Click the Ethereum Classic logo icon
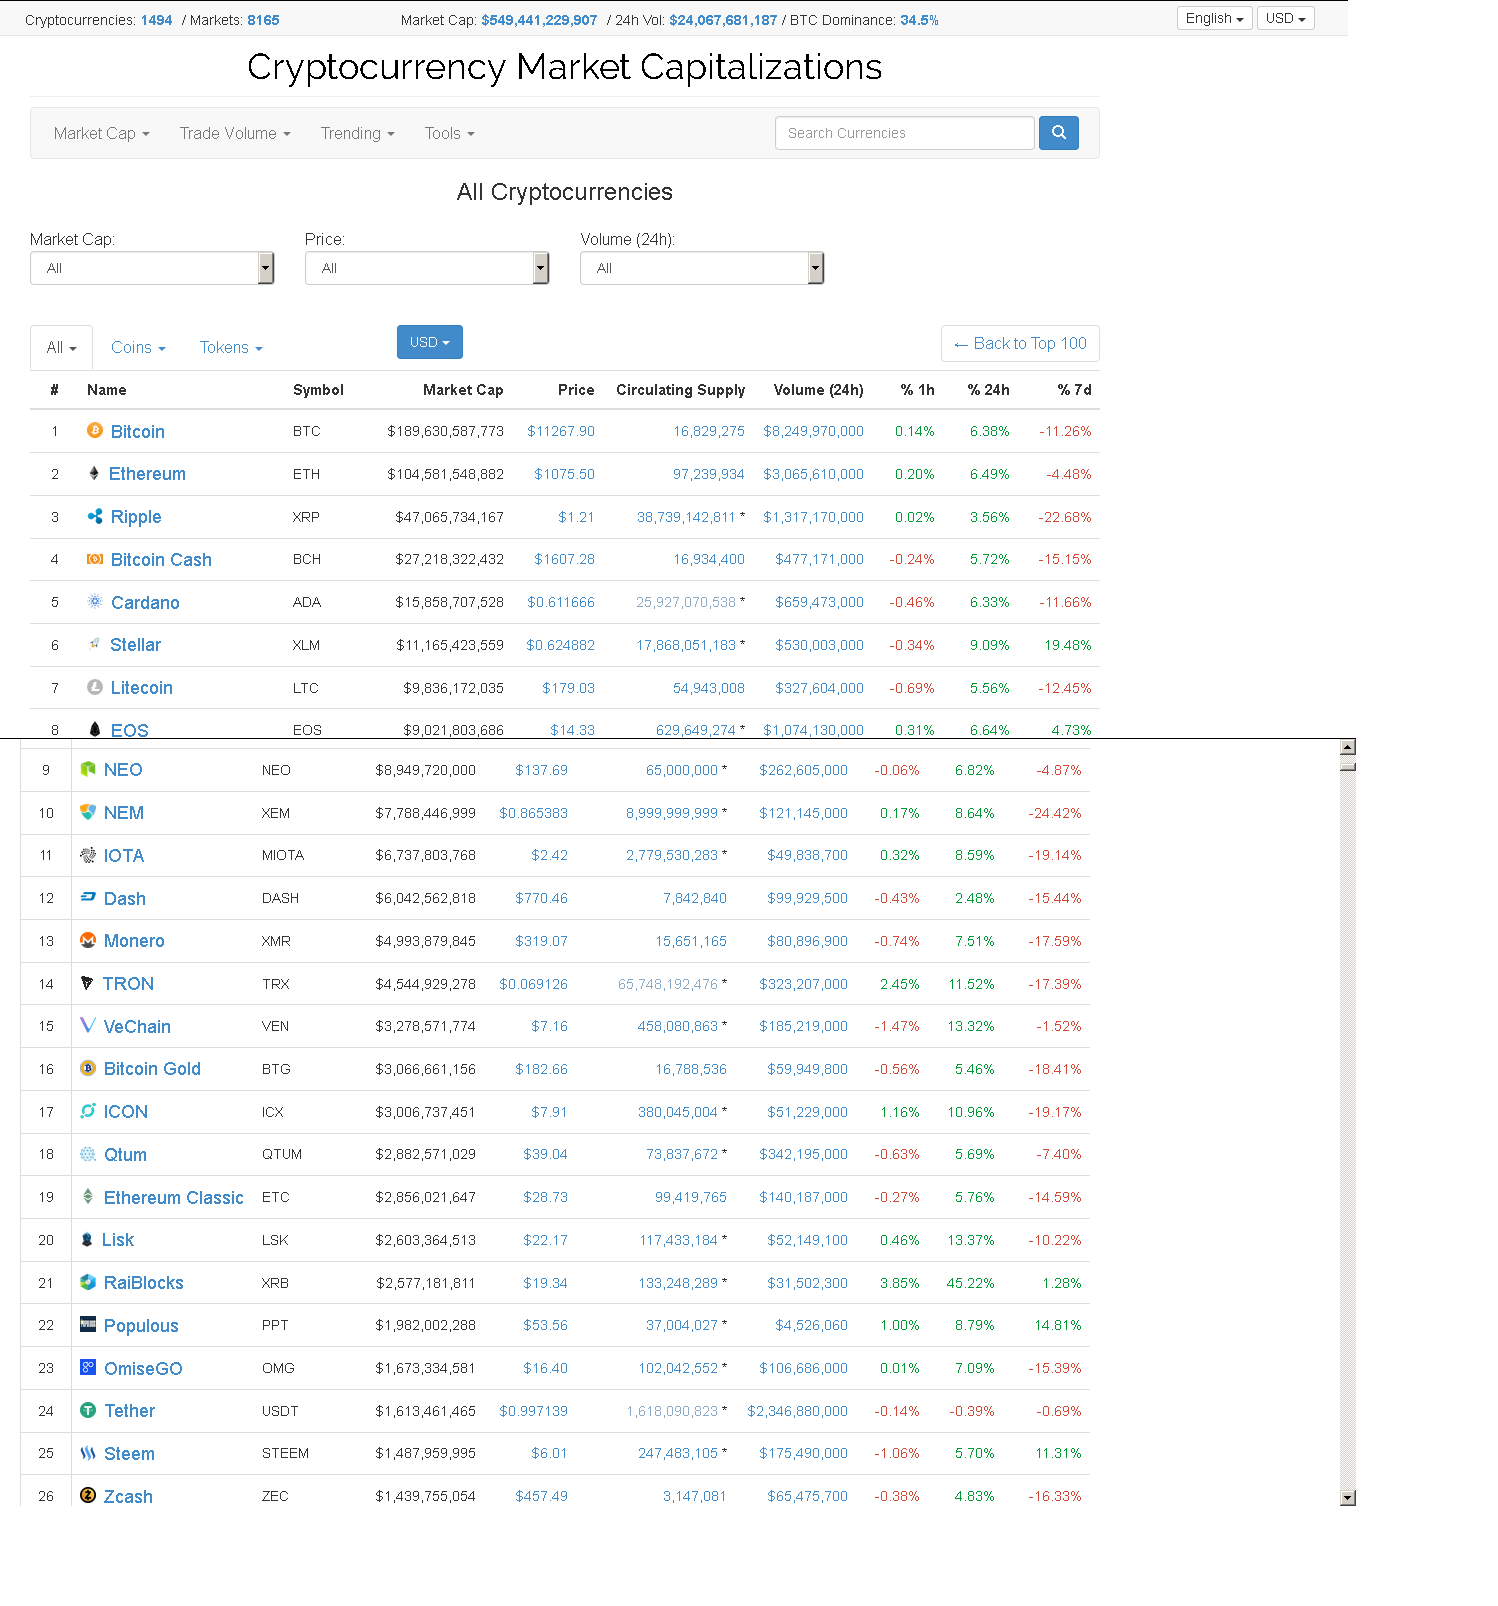The height and width of the screenshot is (1606, 1498). tap(88, 1196)
